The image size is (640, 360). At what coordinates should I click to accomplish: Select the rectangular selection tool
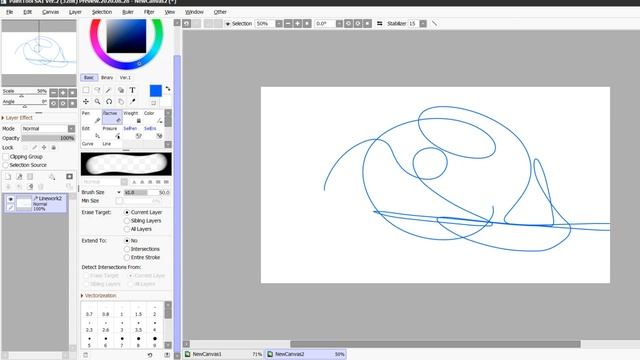[86, 90]
